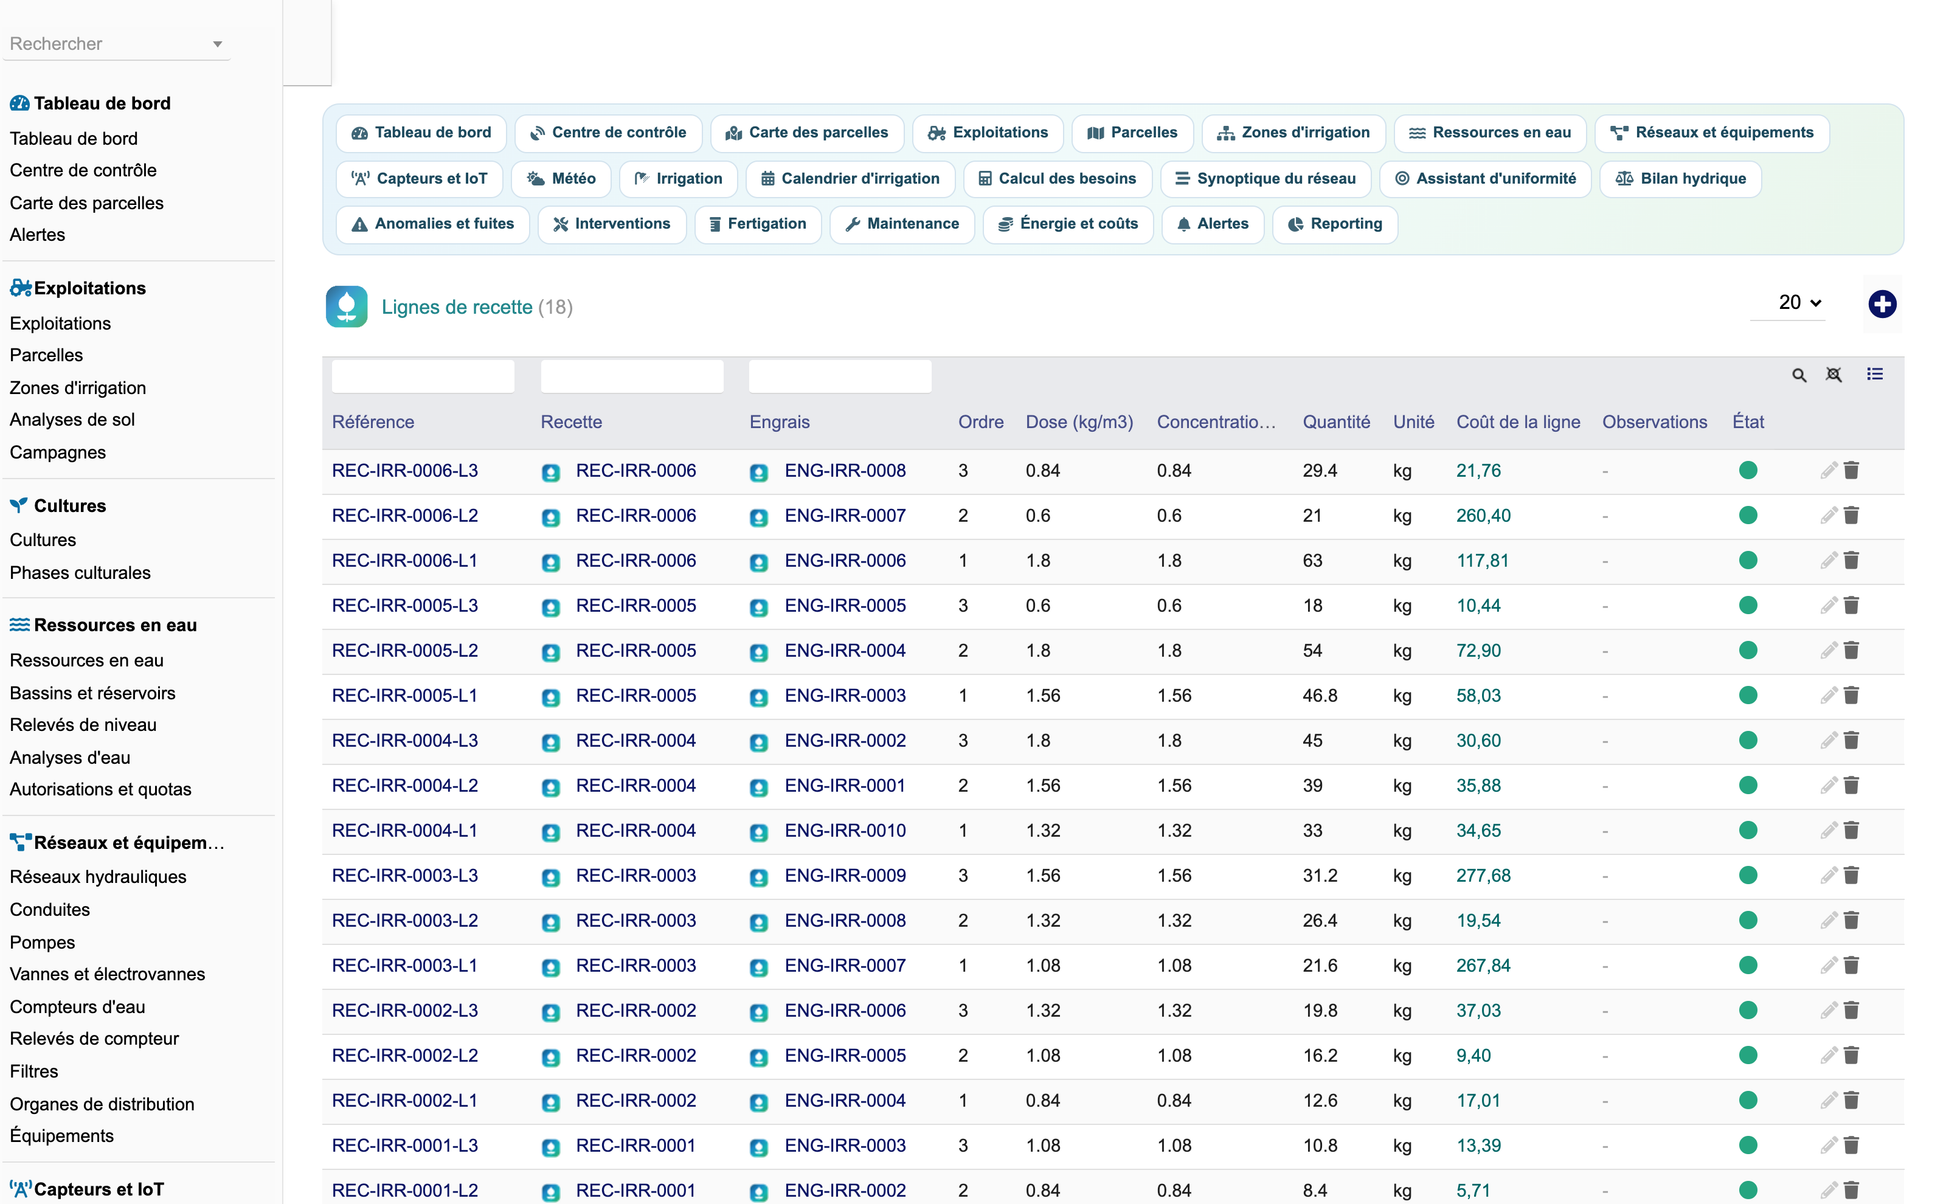Switch to Centre de contrôle tab
Screen dimensions: 1946x1204
coord(608,133)
